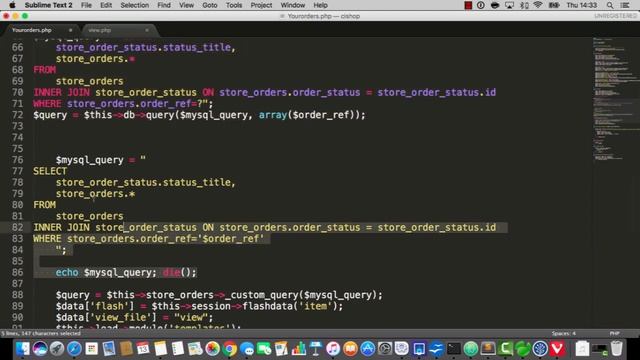Click the 'die' keyword on line 86
This screenshot has width=640, height=360.
pos(171,272)
